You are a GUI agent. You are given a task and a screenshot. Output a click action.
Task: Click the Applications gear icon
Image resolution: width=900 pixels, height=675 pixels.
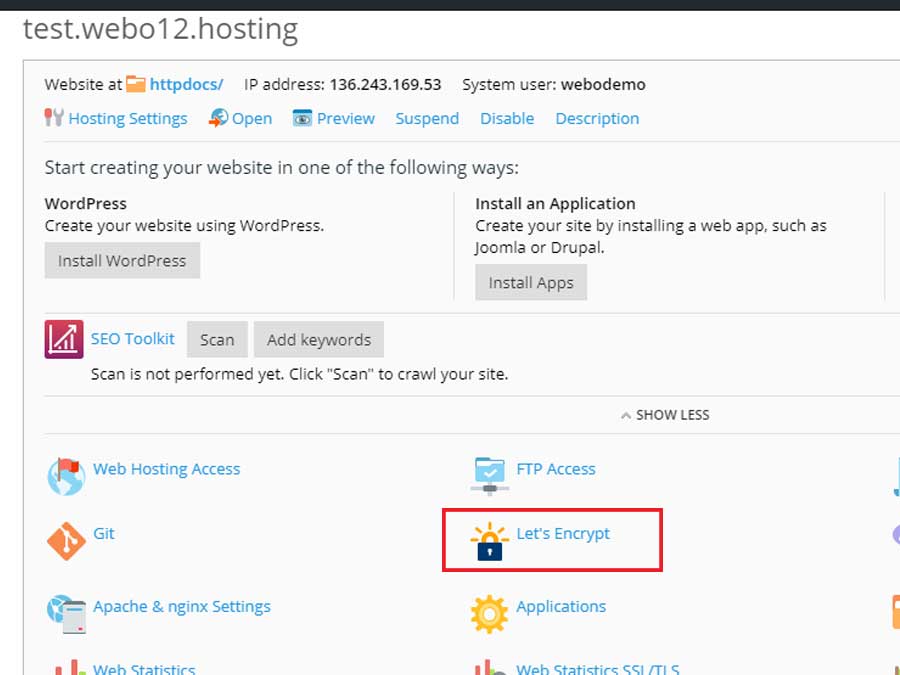(x=489, y=613)
